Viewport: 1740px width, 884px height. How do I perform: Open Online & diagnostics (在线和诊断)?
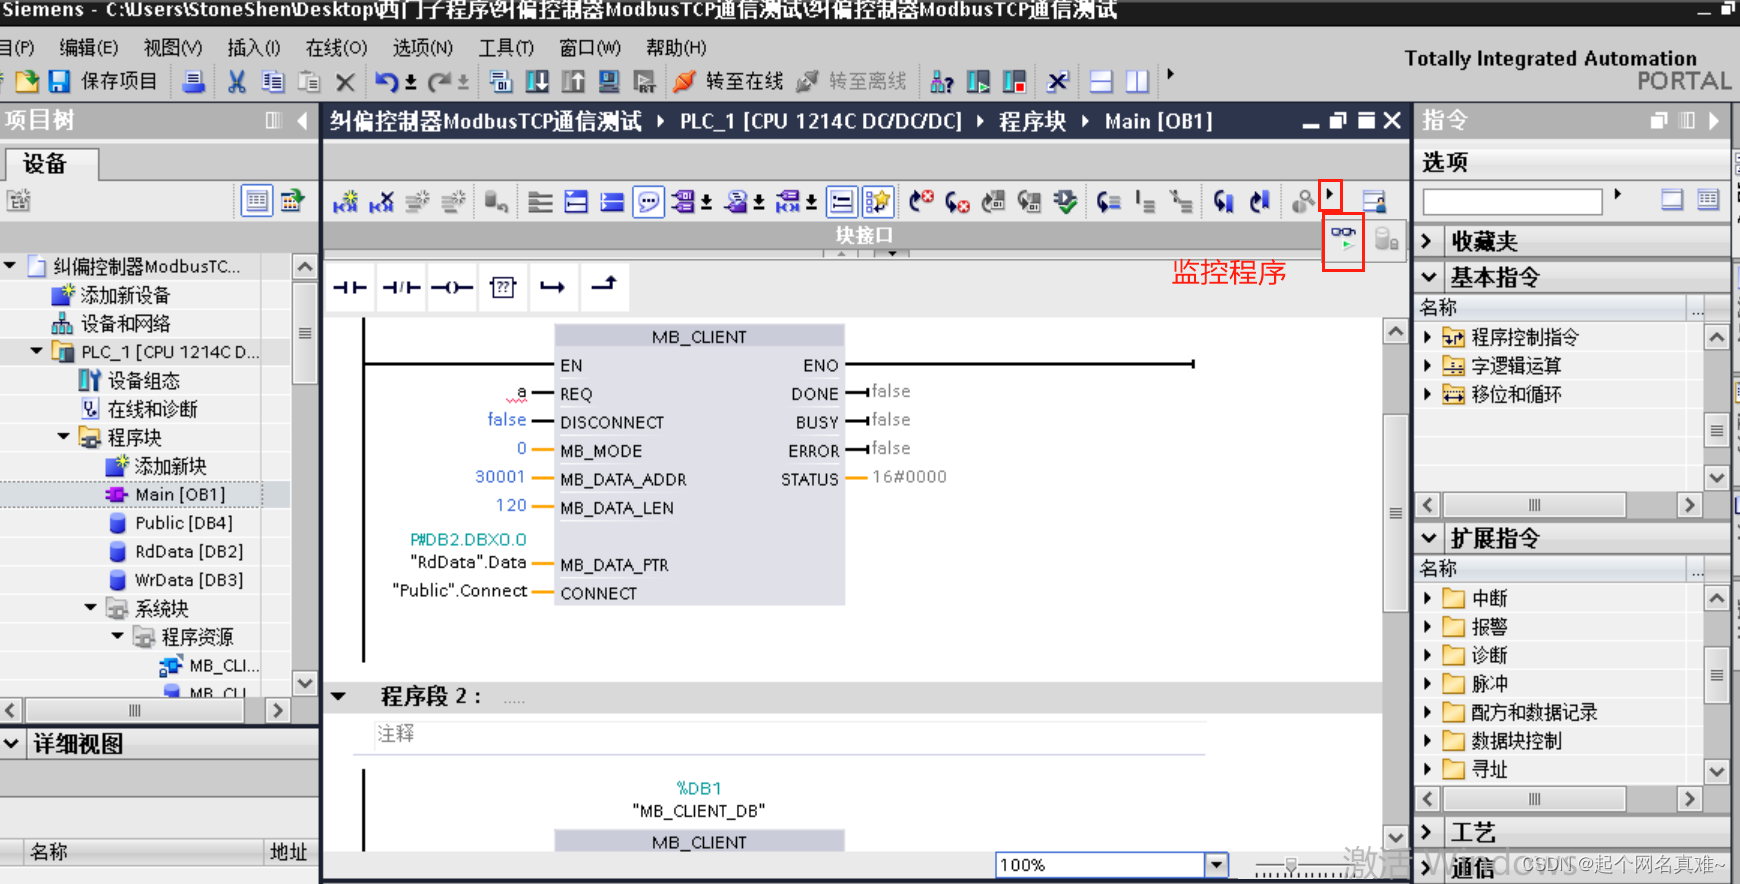coord(152,409)
